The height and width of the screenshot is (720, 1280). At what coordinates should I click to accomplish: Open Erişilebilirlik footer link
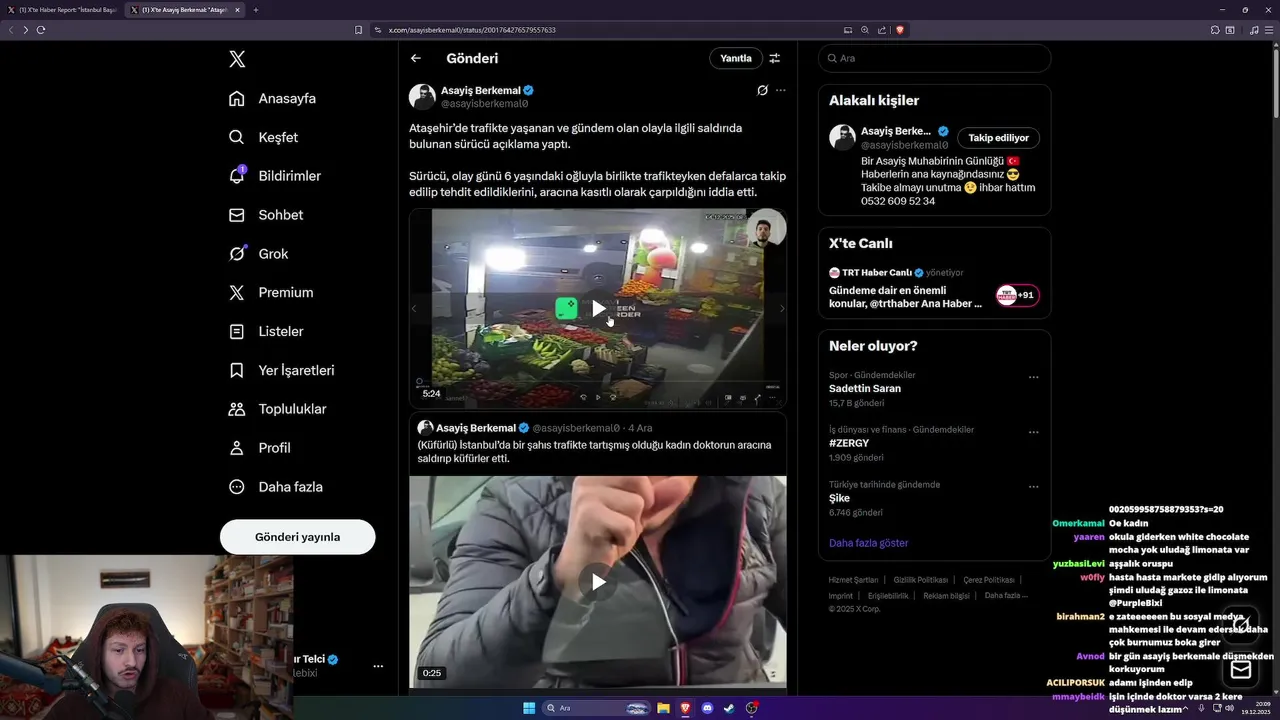click(x=888, y=595)
